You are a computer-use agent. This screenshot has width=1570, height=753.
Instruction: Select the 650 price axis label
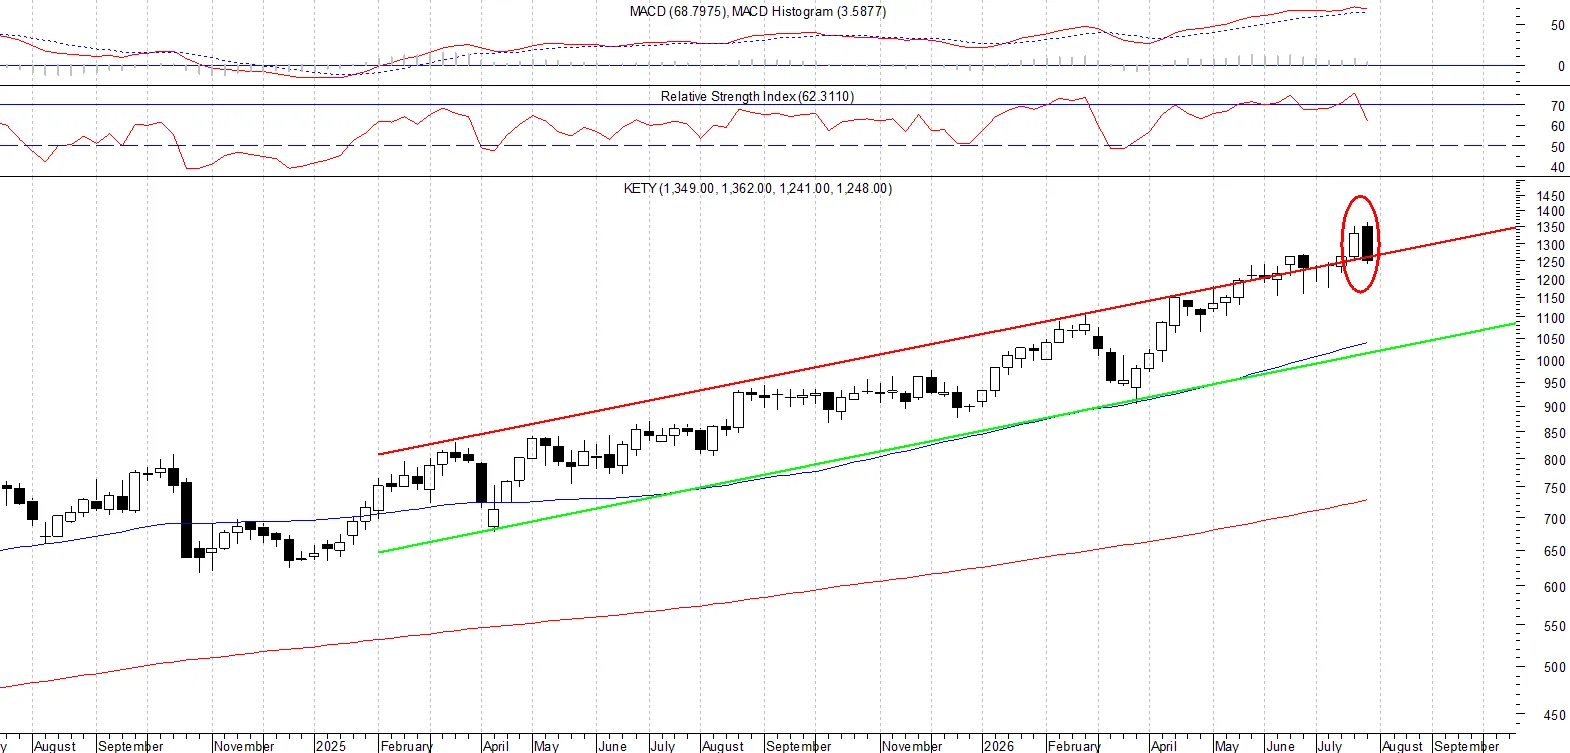pos(1555,552)
